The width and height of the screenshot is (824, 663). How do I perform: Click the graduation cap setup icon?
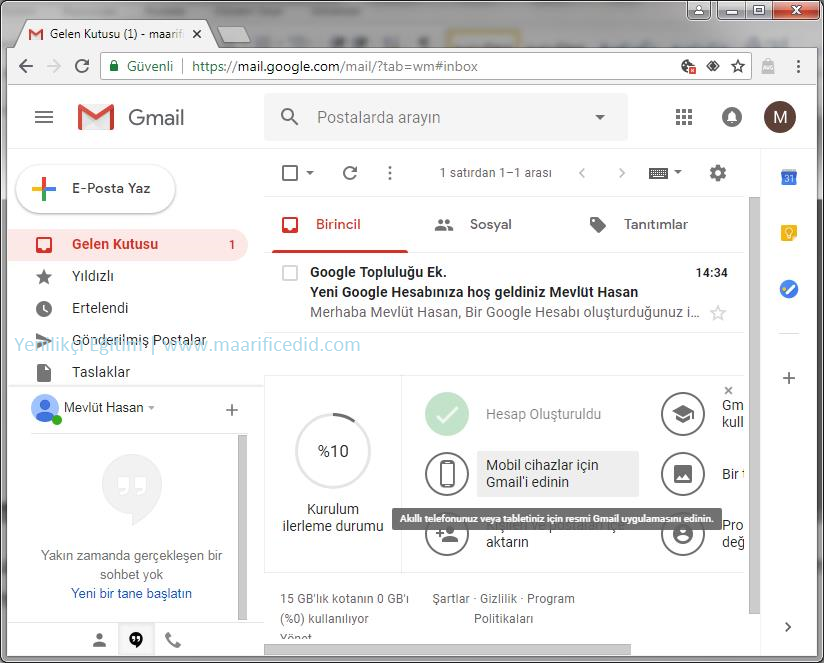click(683, 414)
